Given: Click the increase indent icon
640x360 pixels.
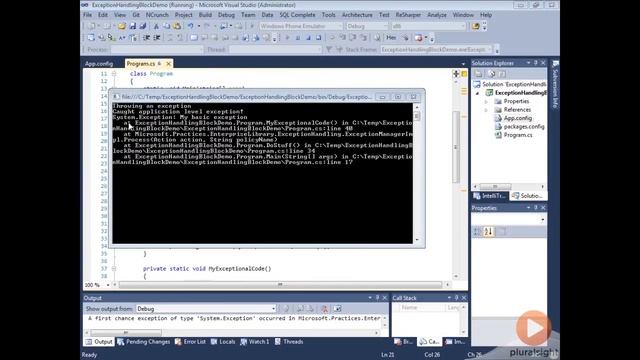Looking at the screenshot, I should pos(157,38).
